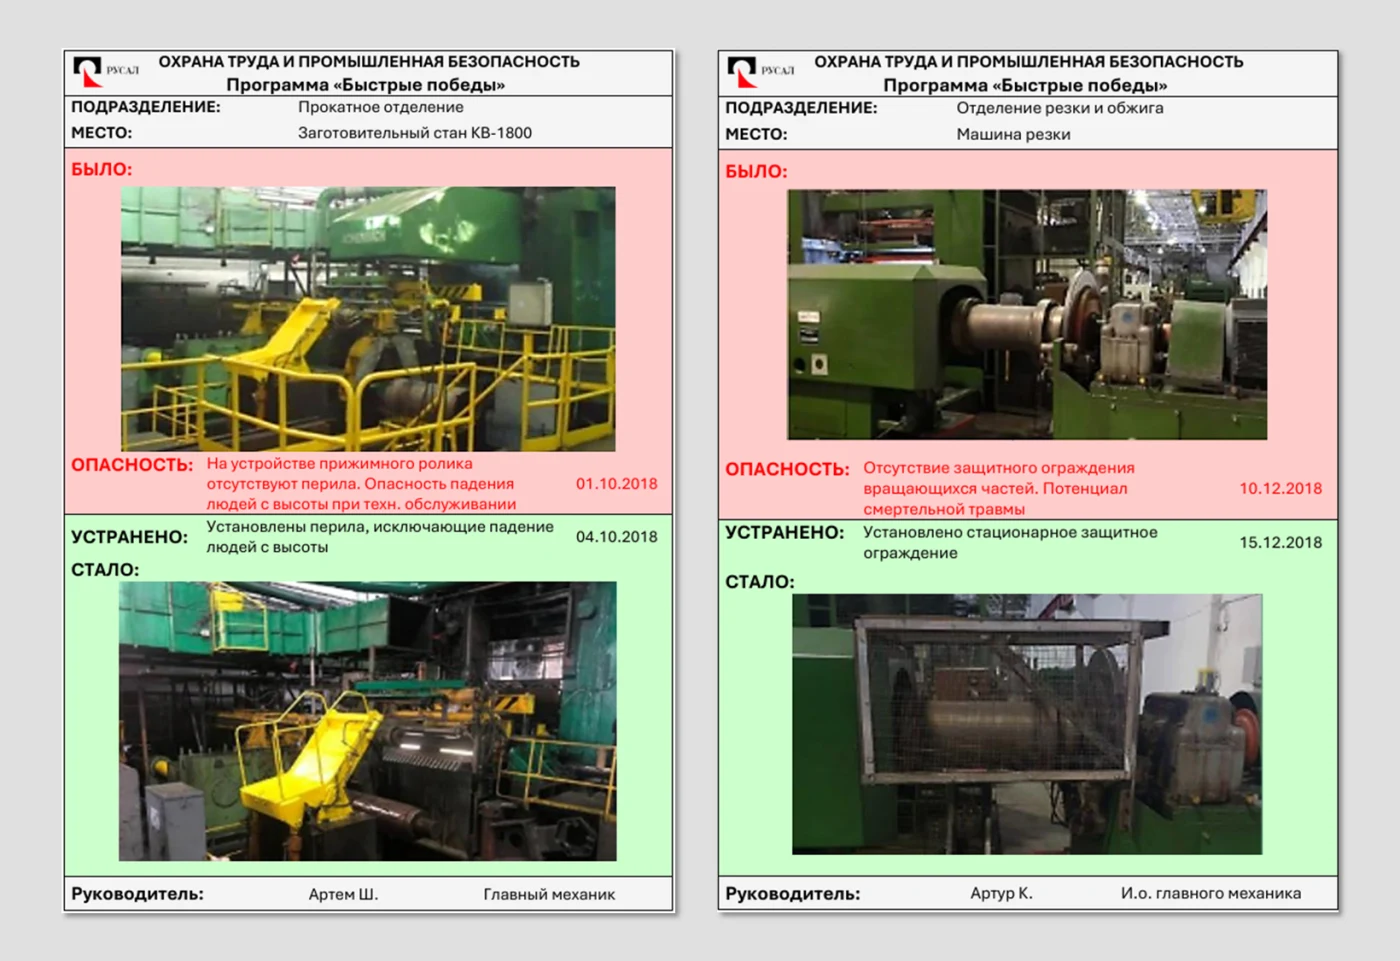Viewport: 1400px width, 961px height.
Task: Open the left card's 'СТАЛО' photo with railings
Action: (x=368, y=721)
